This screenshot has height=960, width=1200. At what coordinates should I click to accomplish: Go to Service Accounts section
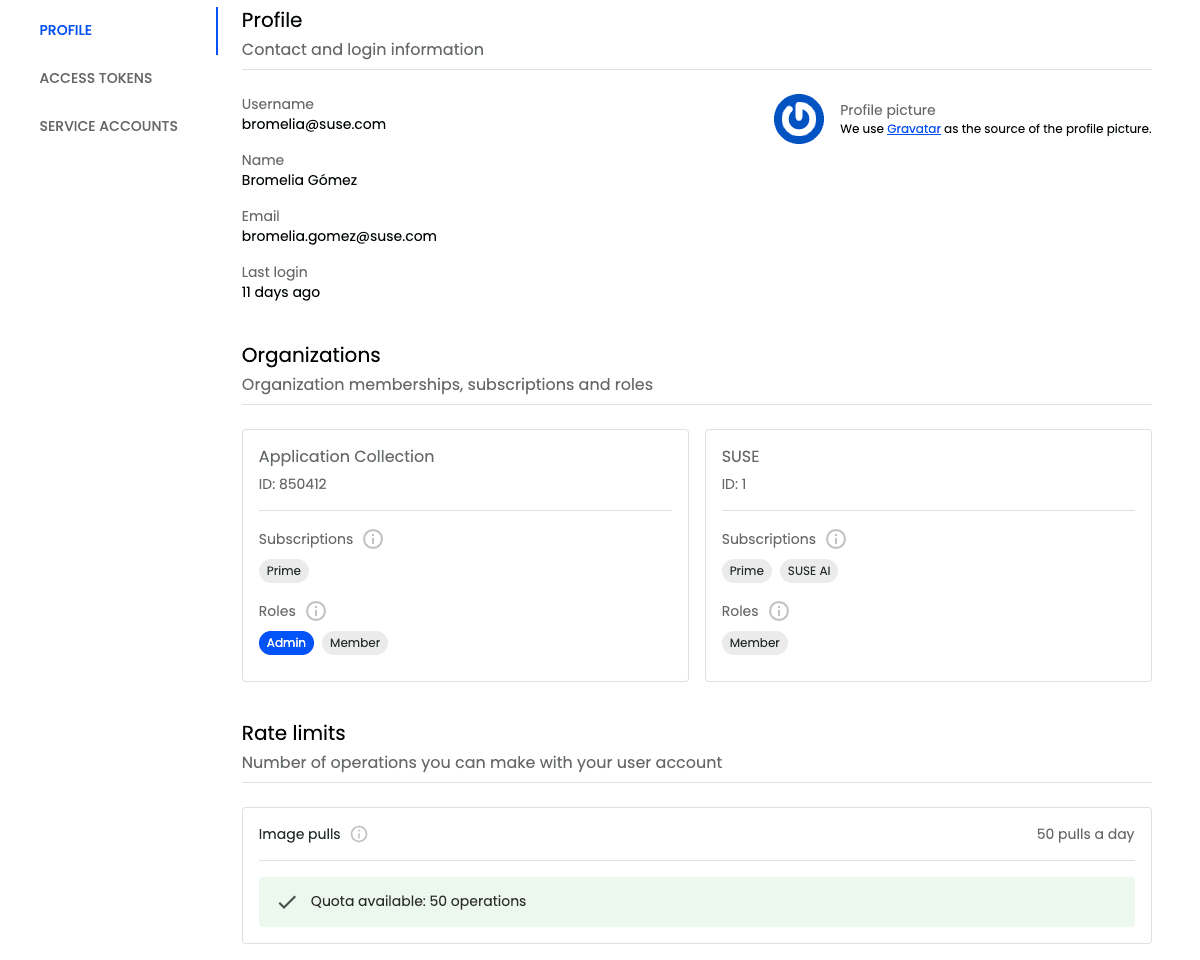point(109,126)
